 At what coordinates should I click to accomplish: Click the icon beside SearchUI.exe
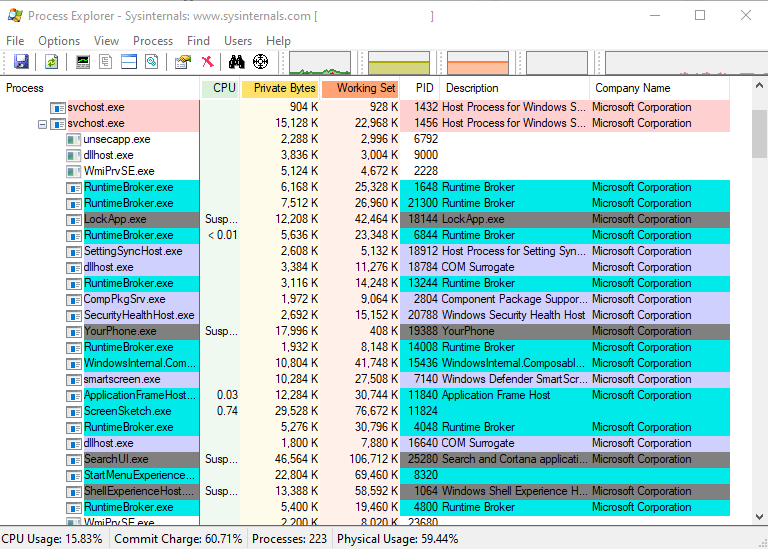(x=74, y=459)
